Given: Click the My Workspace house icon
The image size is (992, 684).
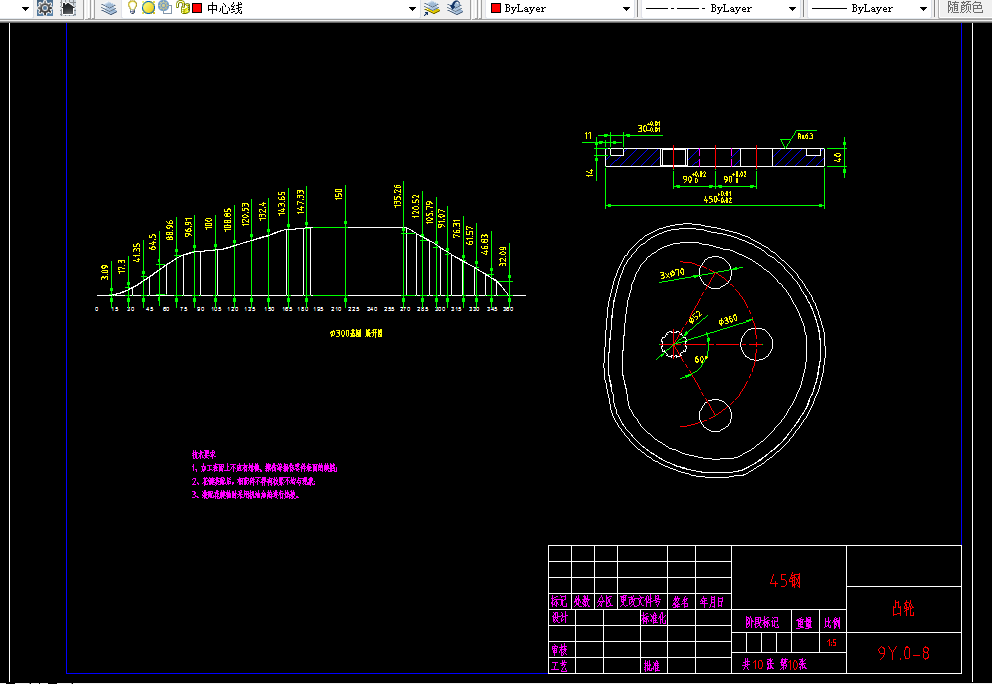Looking at the screenshot, I should click(x=68, y=8).
